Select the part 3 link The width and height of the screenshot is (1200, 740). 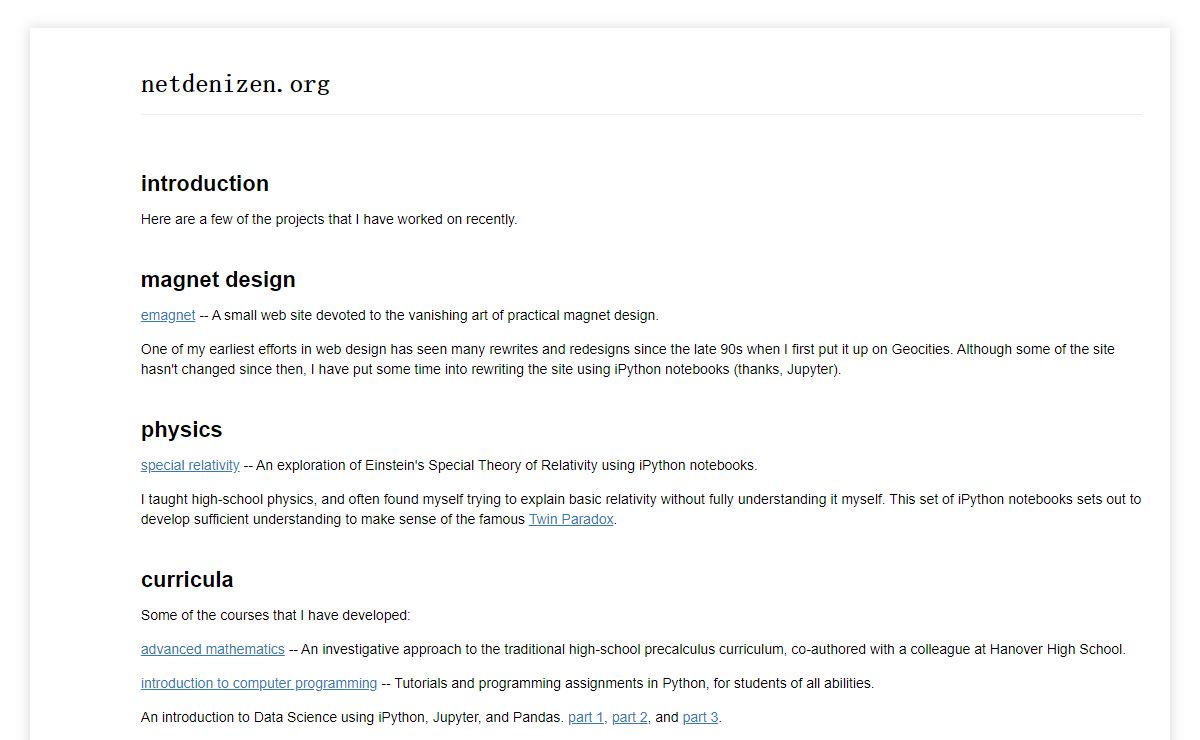[701, 717]
